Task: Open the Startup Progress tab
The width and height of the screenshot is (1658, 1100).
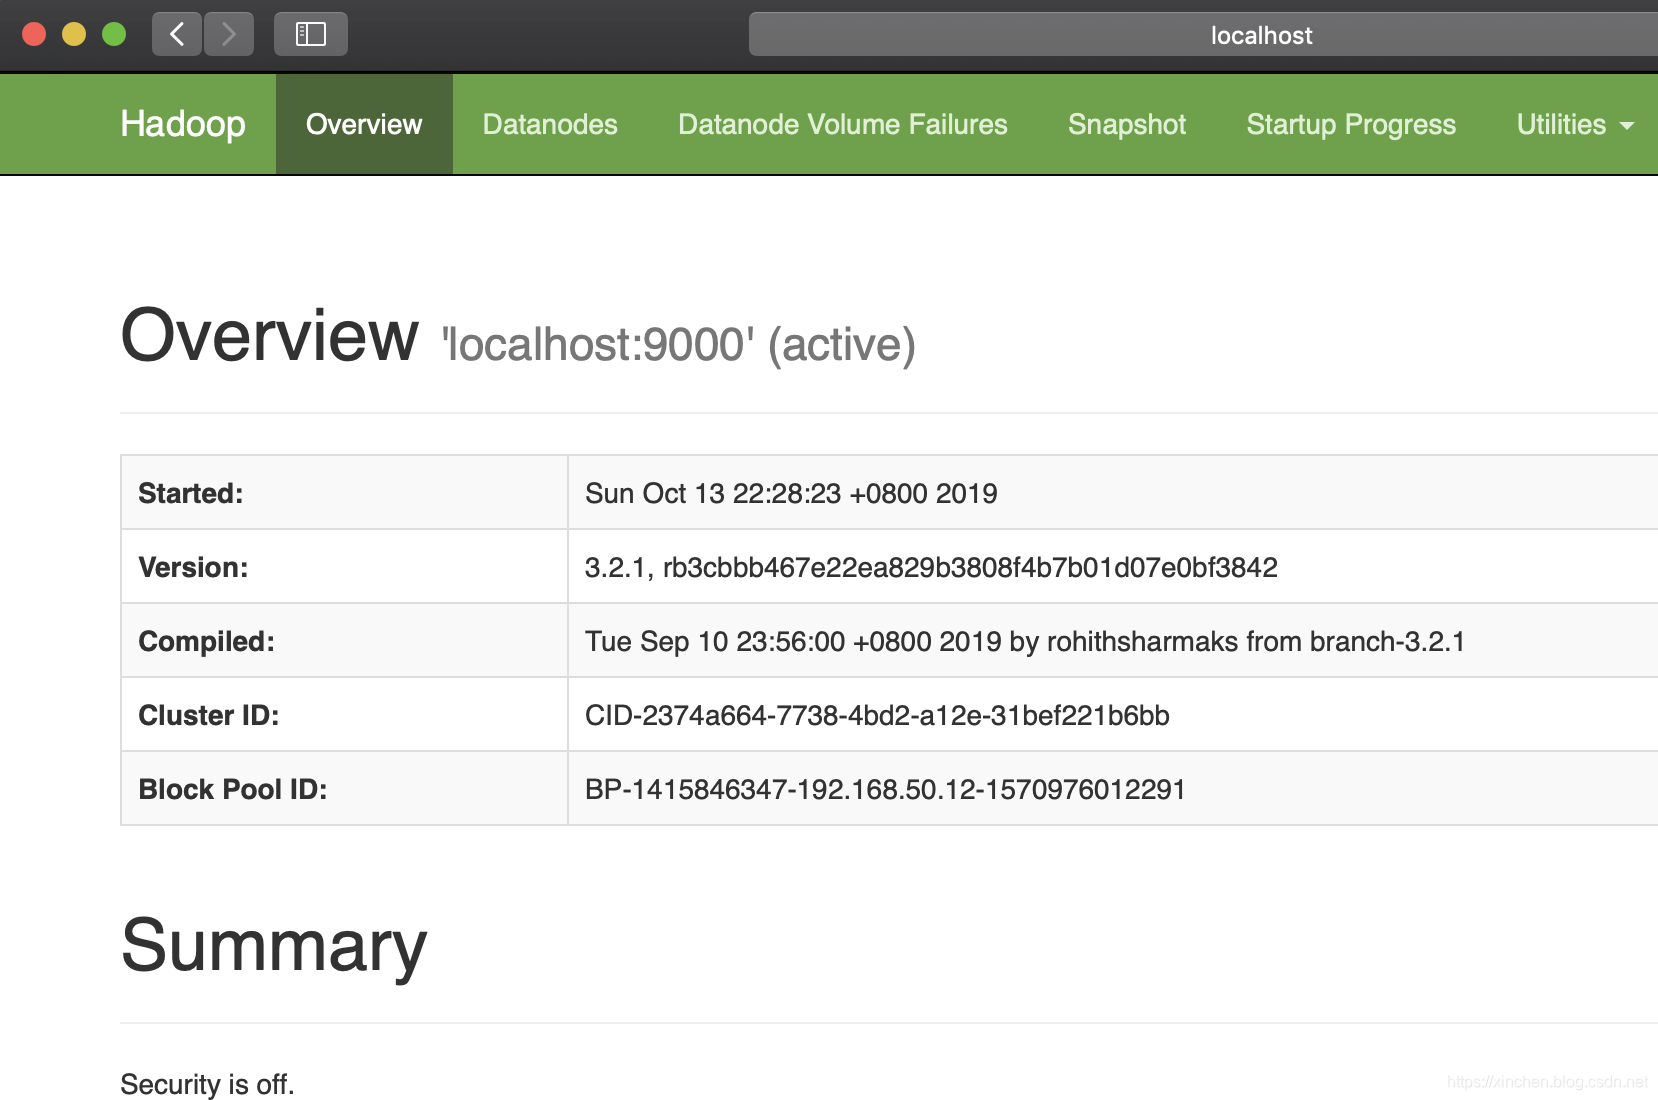Action: (1351, 124)
